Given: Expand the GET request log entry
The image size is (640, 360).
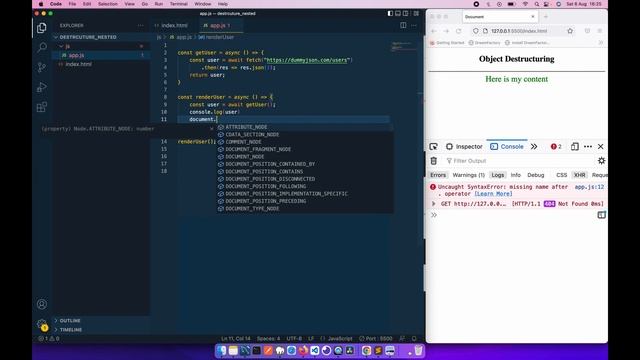Looking at the screenshot, I should tap(433, 203).
